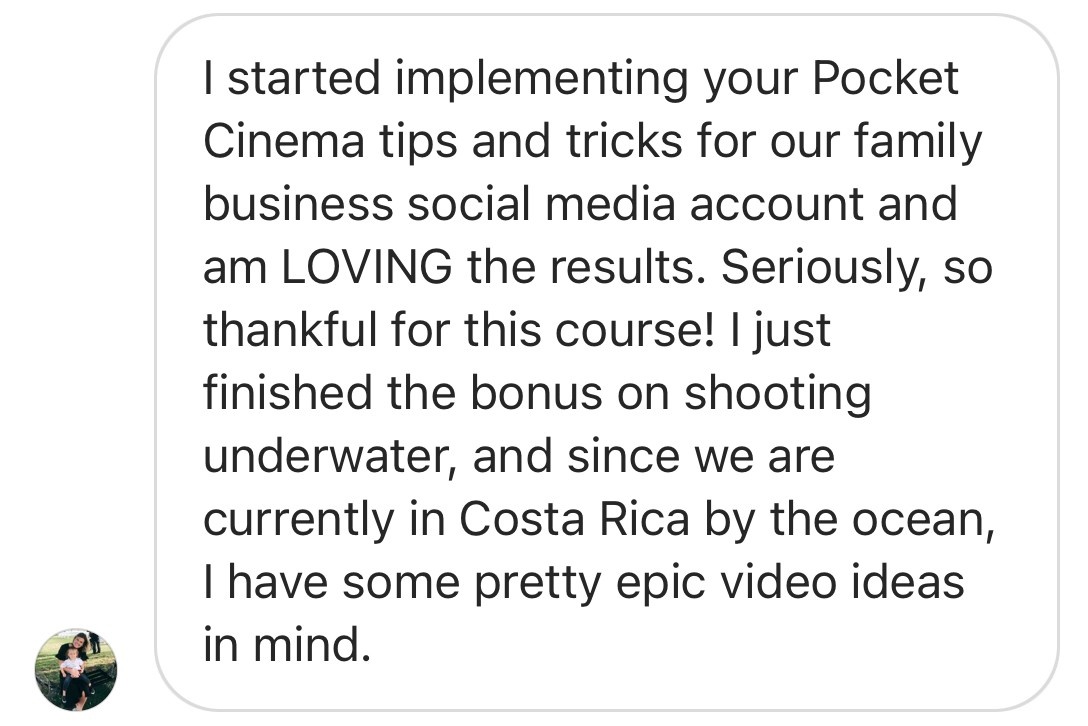Click the word 'Cinema' in the message
Image resolution: width=1088 pixels, height=726 pixels.
tap(284, 141)
